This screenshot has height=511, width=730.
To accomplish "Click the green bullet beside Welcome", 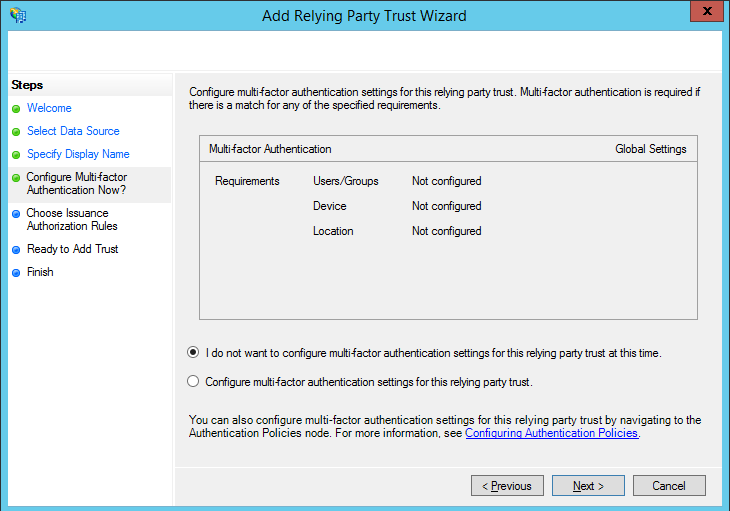I will (16, 109).
